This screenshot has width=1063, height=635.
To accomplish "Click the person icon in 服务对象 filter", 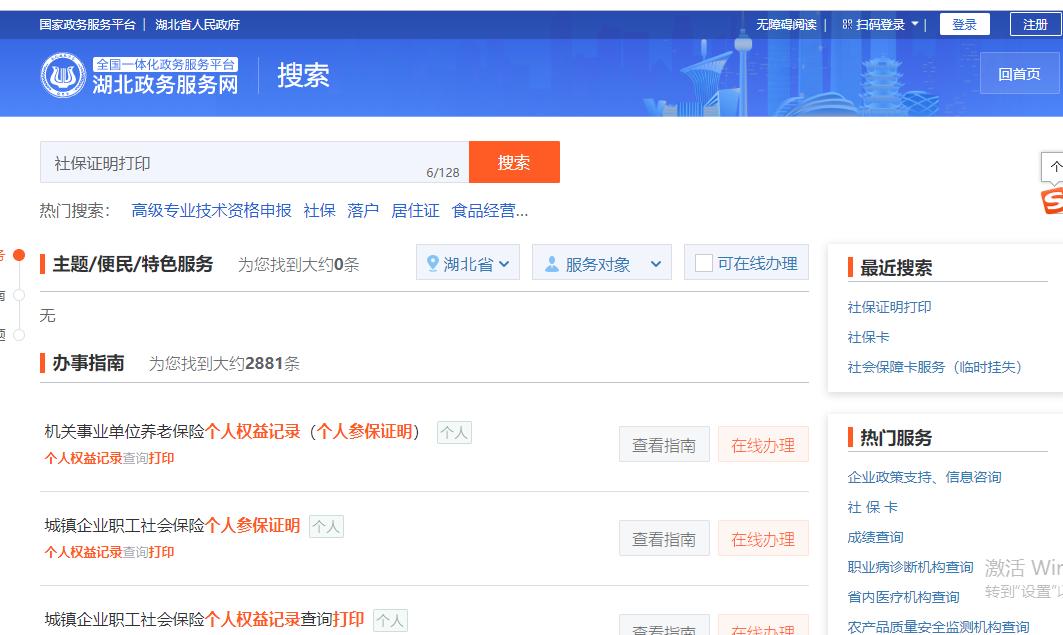I will tap(553, 261).
